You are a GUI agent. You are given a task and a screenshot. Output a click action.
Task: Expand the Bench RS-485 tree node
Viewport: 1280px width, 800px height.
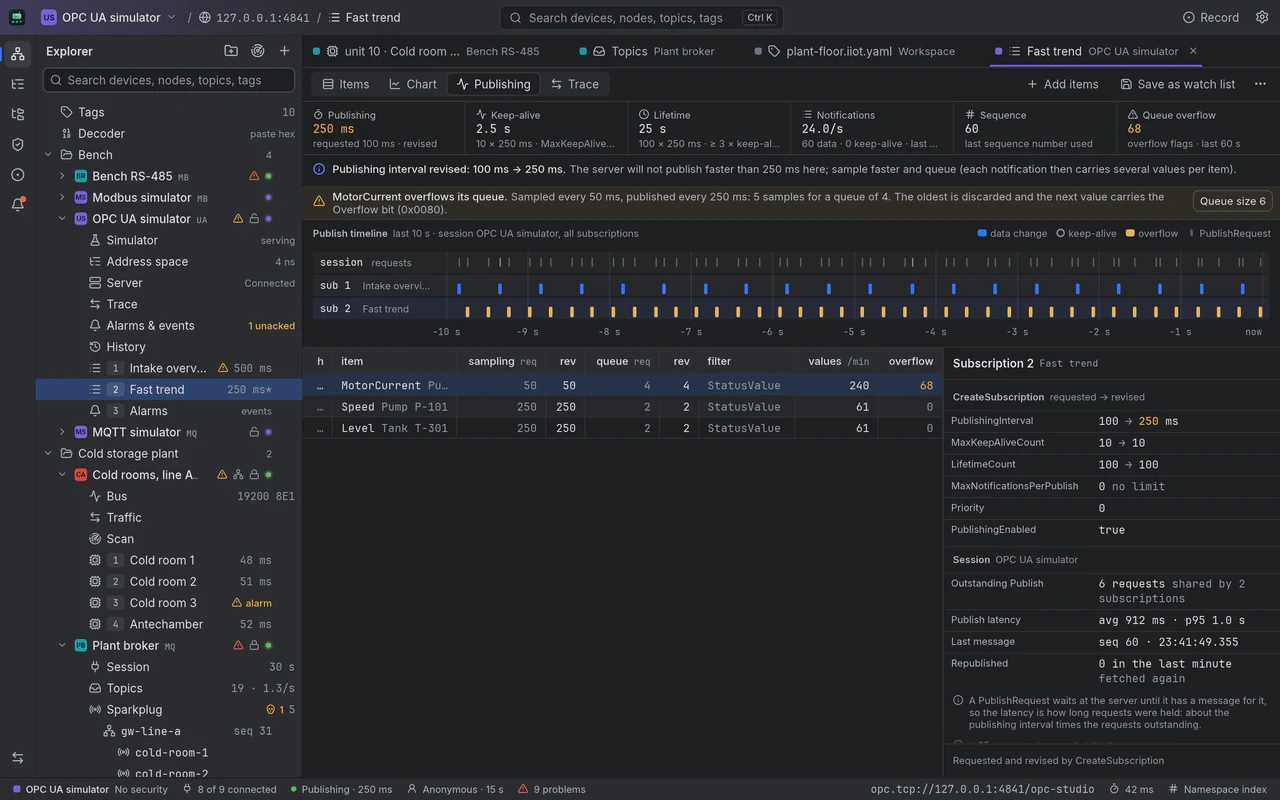click(x=62, y=176)
